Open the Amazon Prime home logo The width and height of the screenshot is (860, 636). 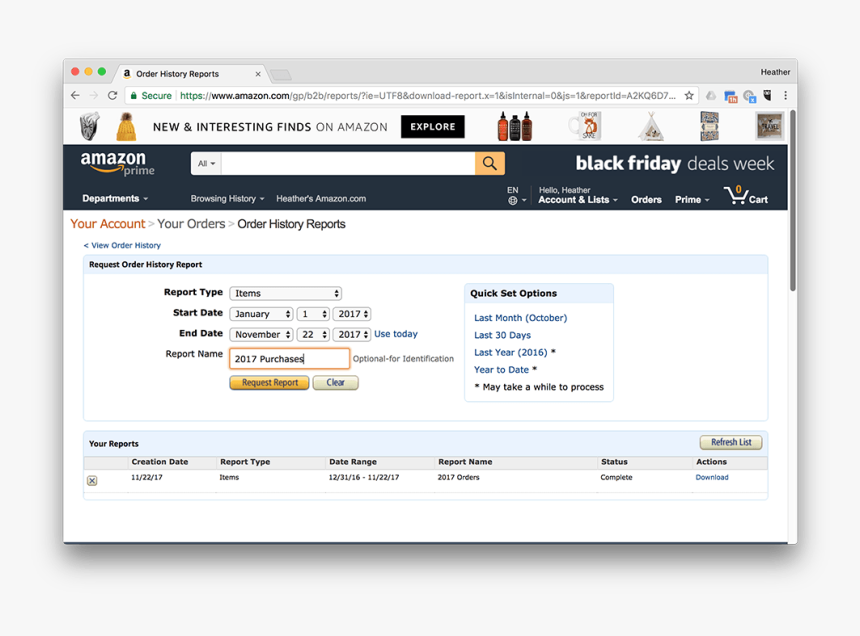[x=115, y=162]
